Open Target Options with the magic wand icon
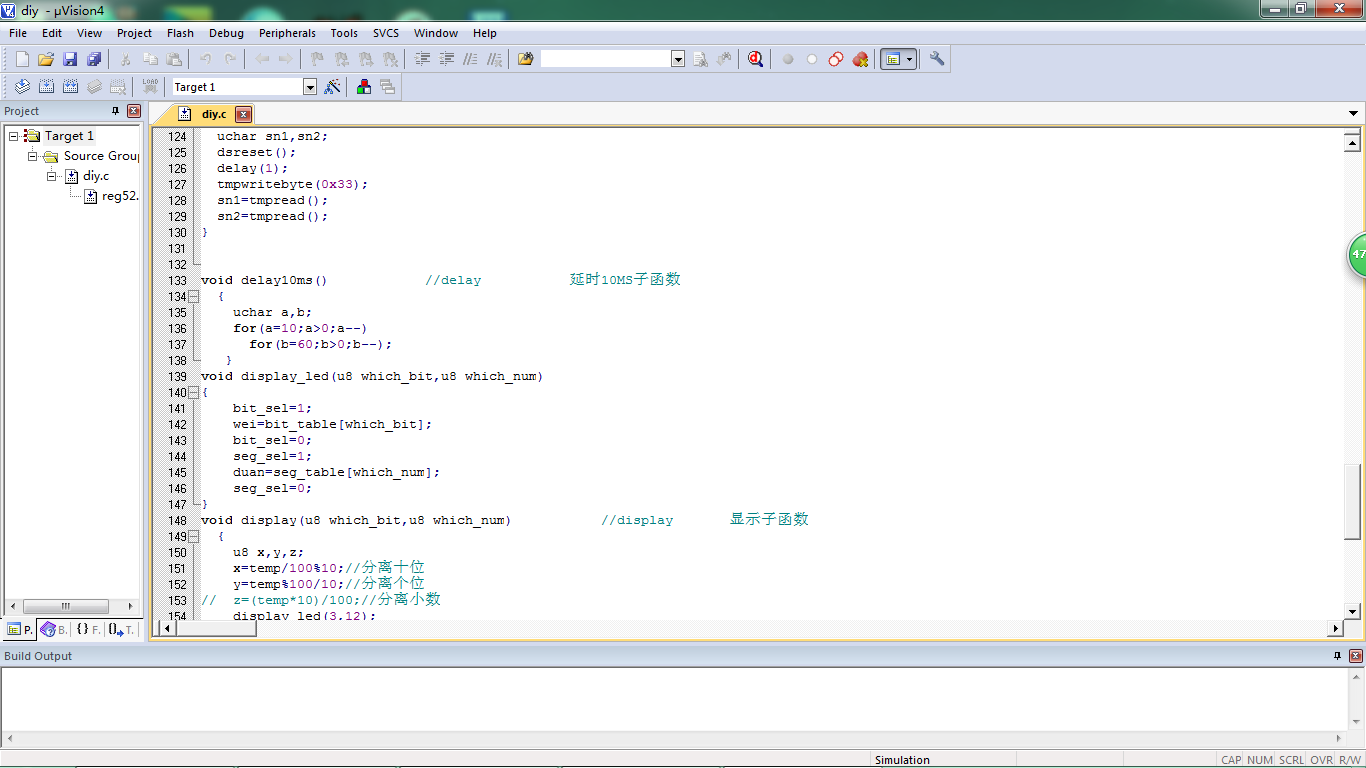Screen dimensions: 1366x768 pyautogui.click(x=333, y=87)
